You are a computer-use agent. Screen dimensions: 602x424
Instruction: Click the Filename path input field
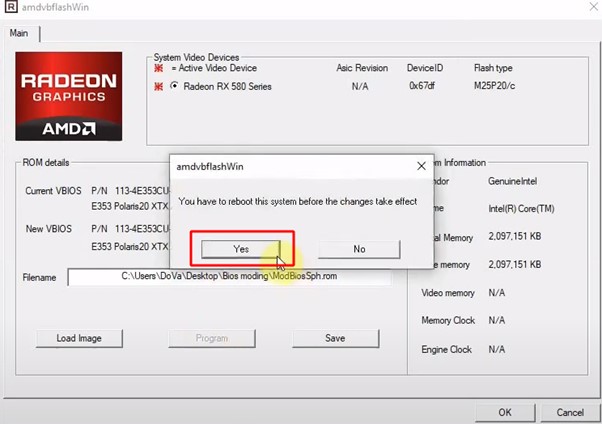point(228,276)
